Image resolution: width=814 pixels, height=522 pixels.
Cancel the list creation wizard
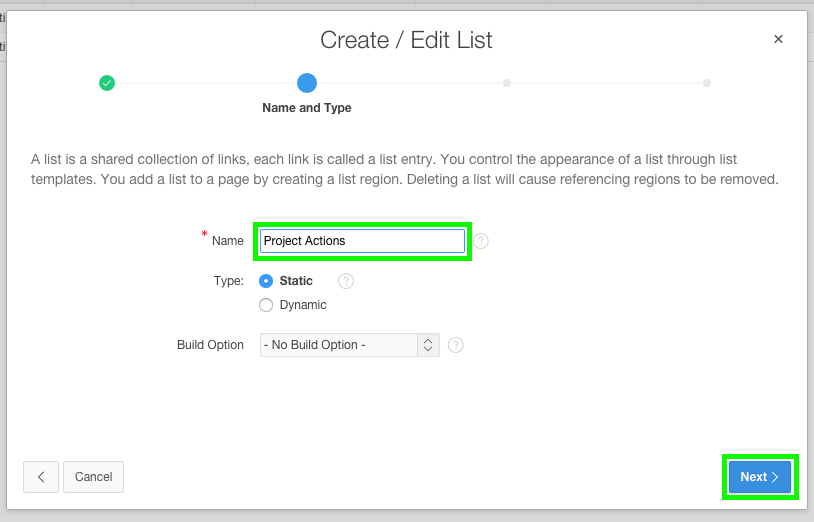pos(93,477)
